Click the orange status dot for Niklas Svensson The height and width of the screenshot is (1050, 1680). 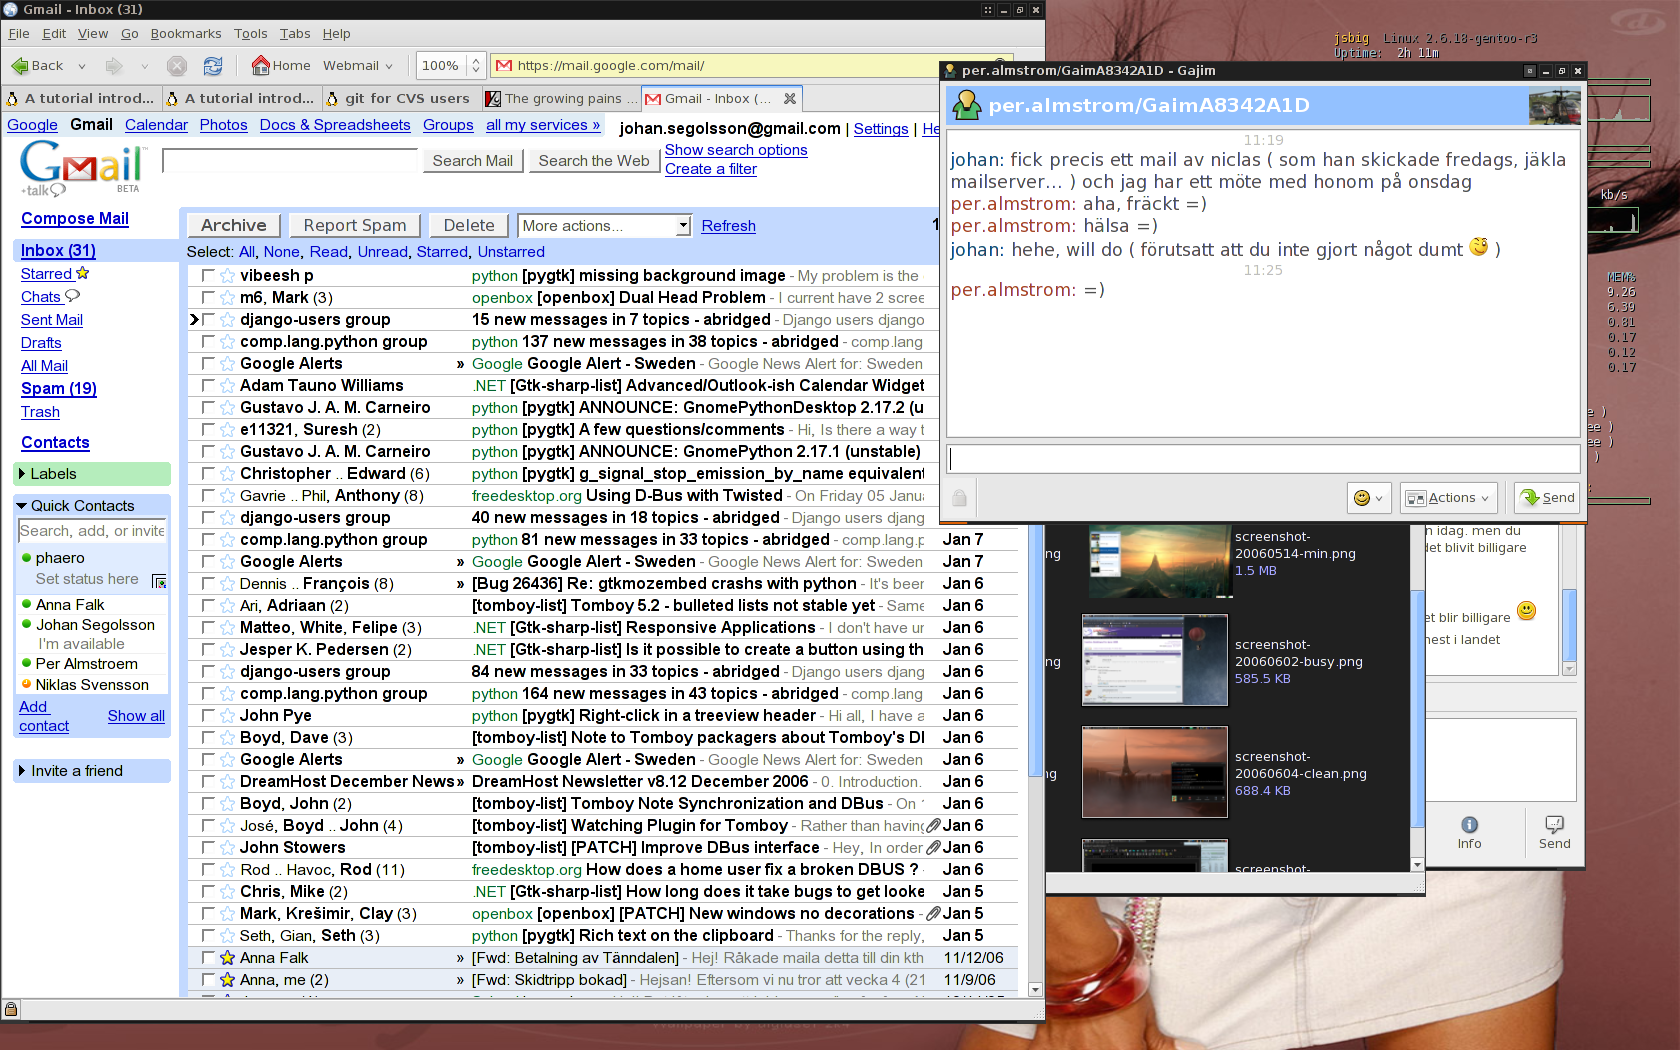point(27,685)
